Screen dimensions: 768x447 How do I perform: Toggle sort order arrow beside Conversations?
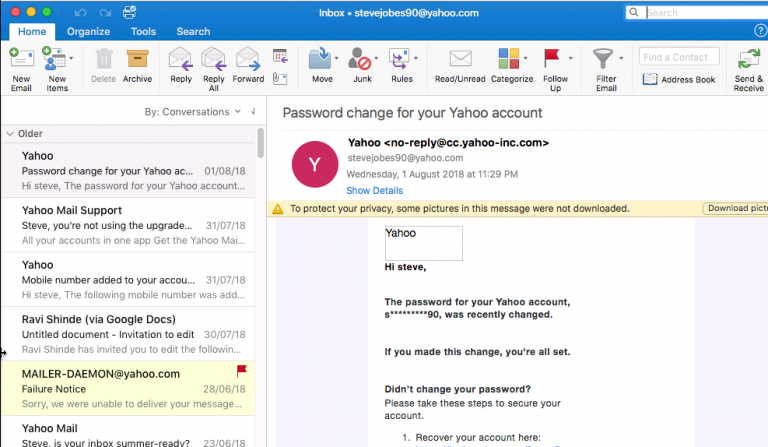click(x=253, y=112)
